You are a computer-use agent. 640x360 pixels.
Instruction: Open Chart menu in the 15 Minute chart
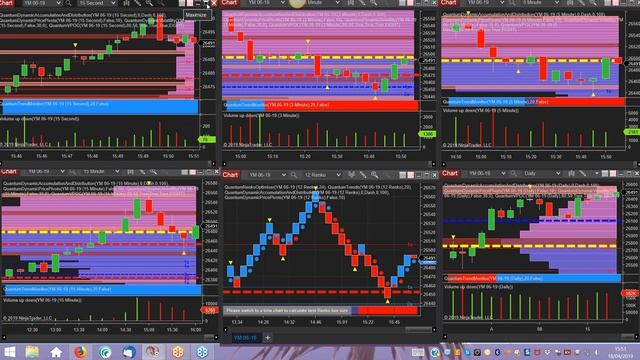(x=8, y=172)
